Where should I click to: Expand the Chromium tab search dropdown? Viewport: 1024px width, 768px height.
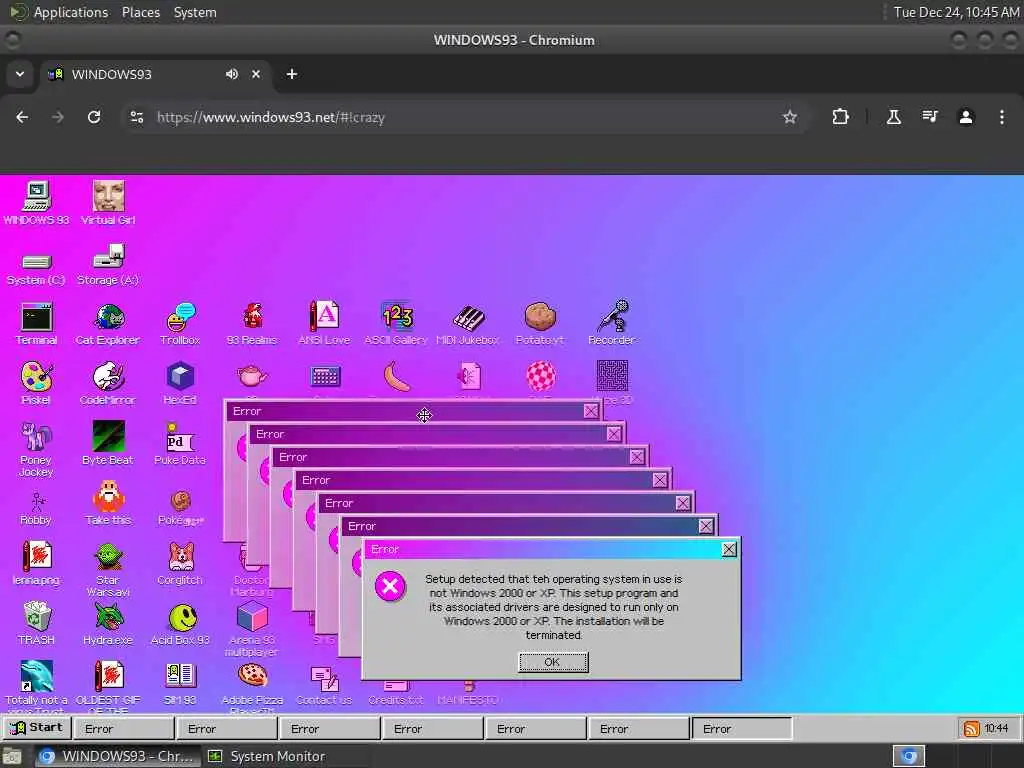20,74
